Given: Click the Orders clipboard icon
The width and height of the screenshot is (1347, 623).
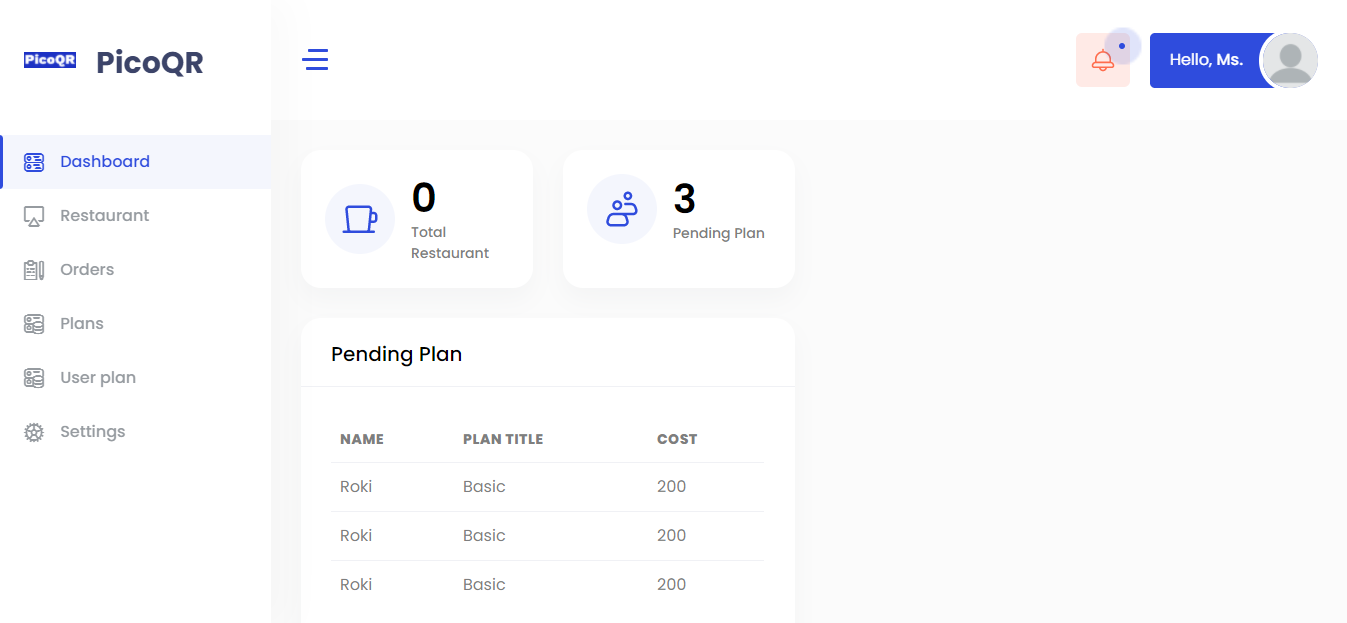Looking at the screenshot, I should coord(34,270).
